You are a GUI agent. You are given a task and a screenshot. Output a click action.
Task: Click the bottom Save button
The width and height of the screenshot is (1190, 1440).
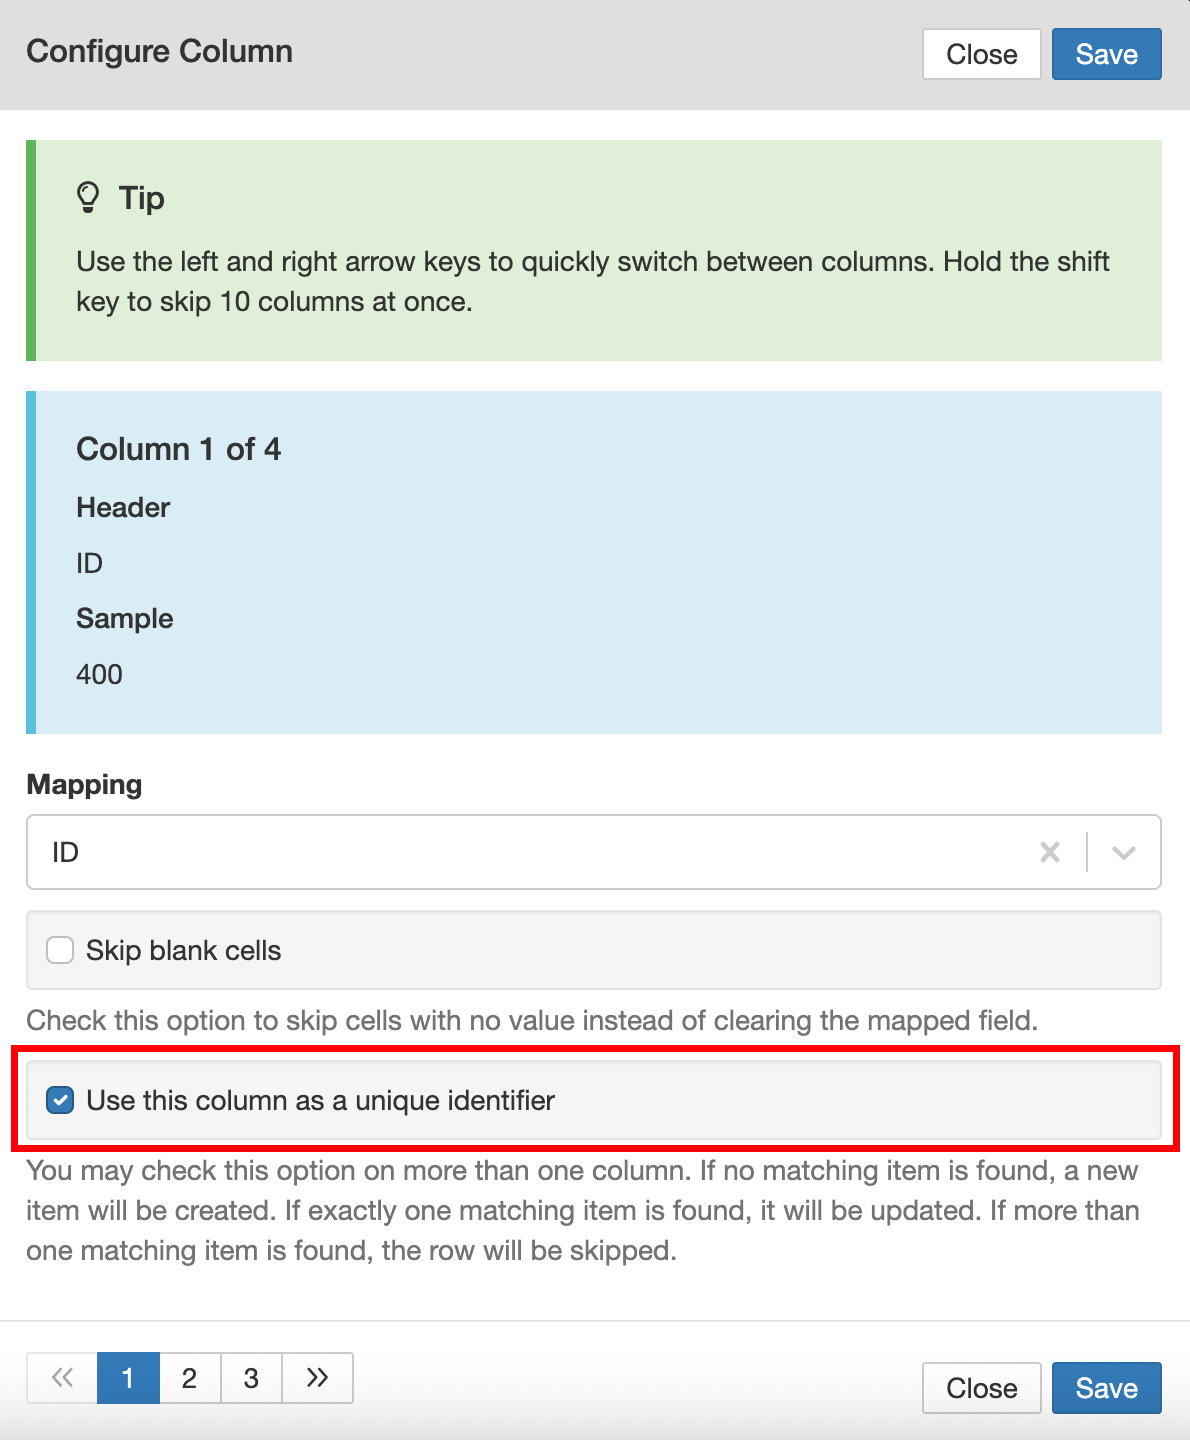(1106, 1387)
